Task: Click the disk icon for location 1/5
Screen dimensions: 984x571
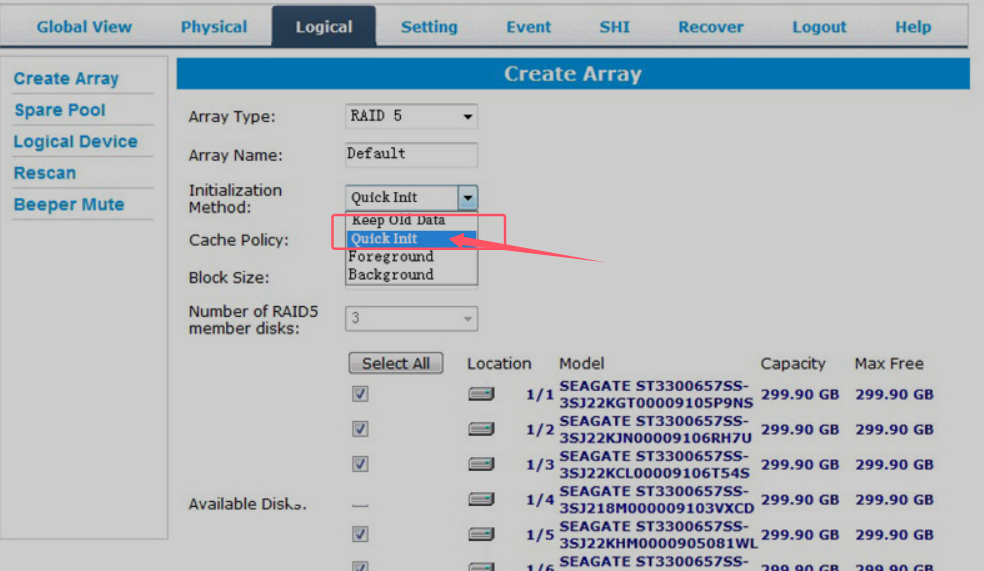Action: click(481, 535)
